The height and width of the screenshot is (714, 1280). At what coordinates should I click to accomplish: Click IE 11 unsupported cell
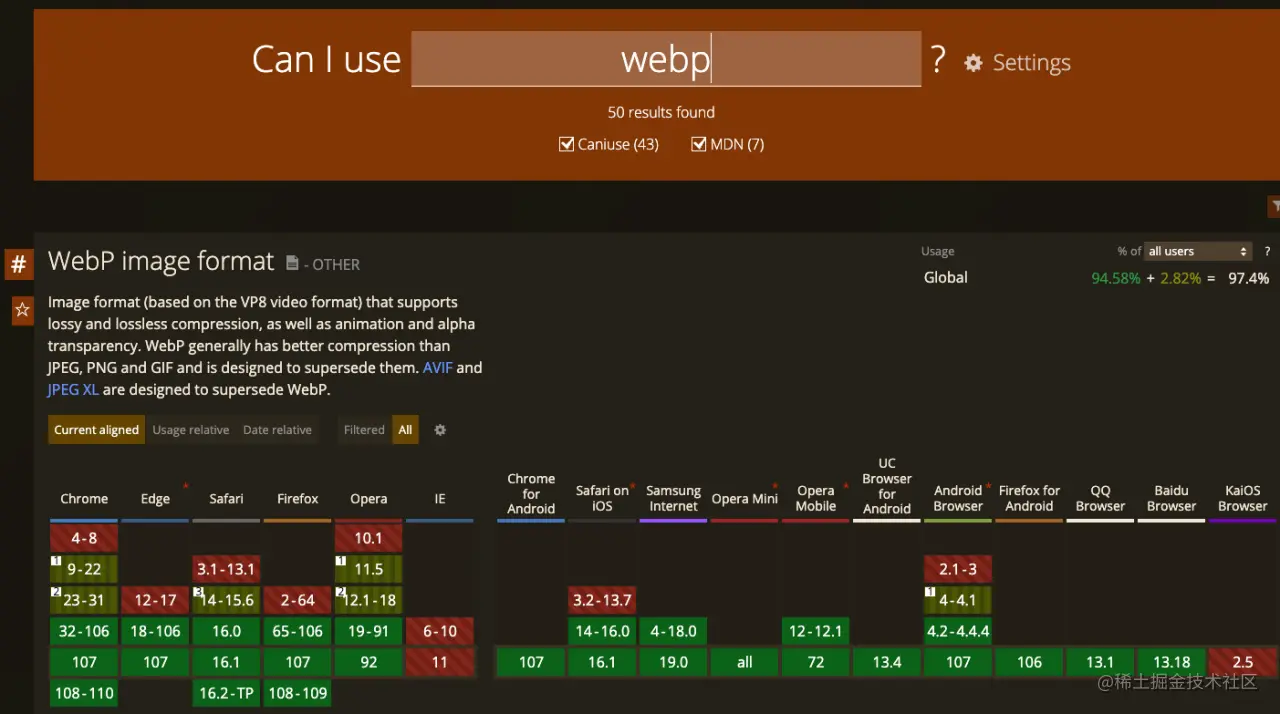pos(440,662)
